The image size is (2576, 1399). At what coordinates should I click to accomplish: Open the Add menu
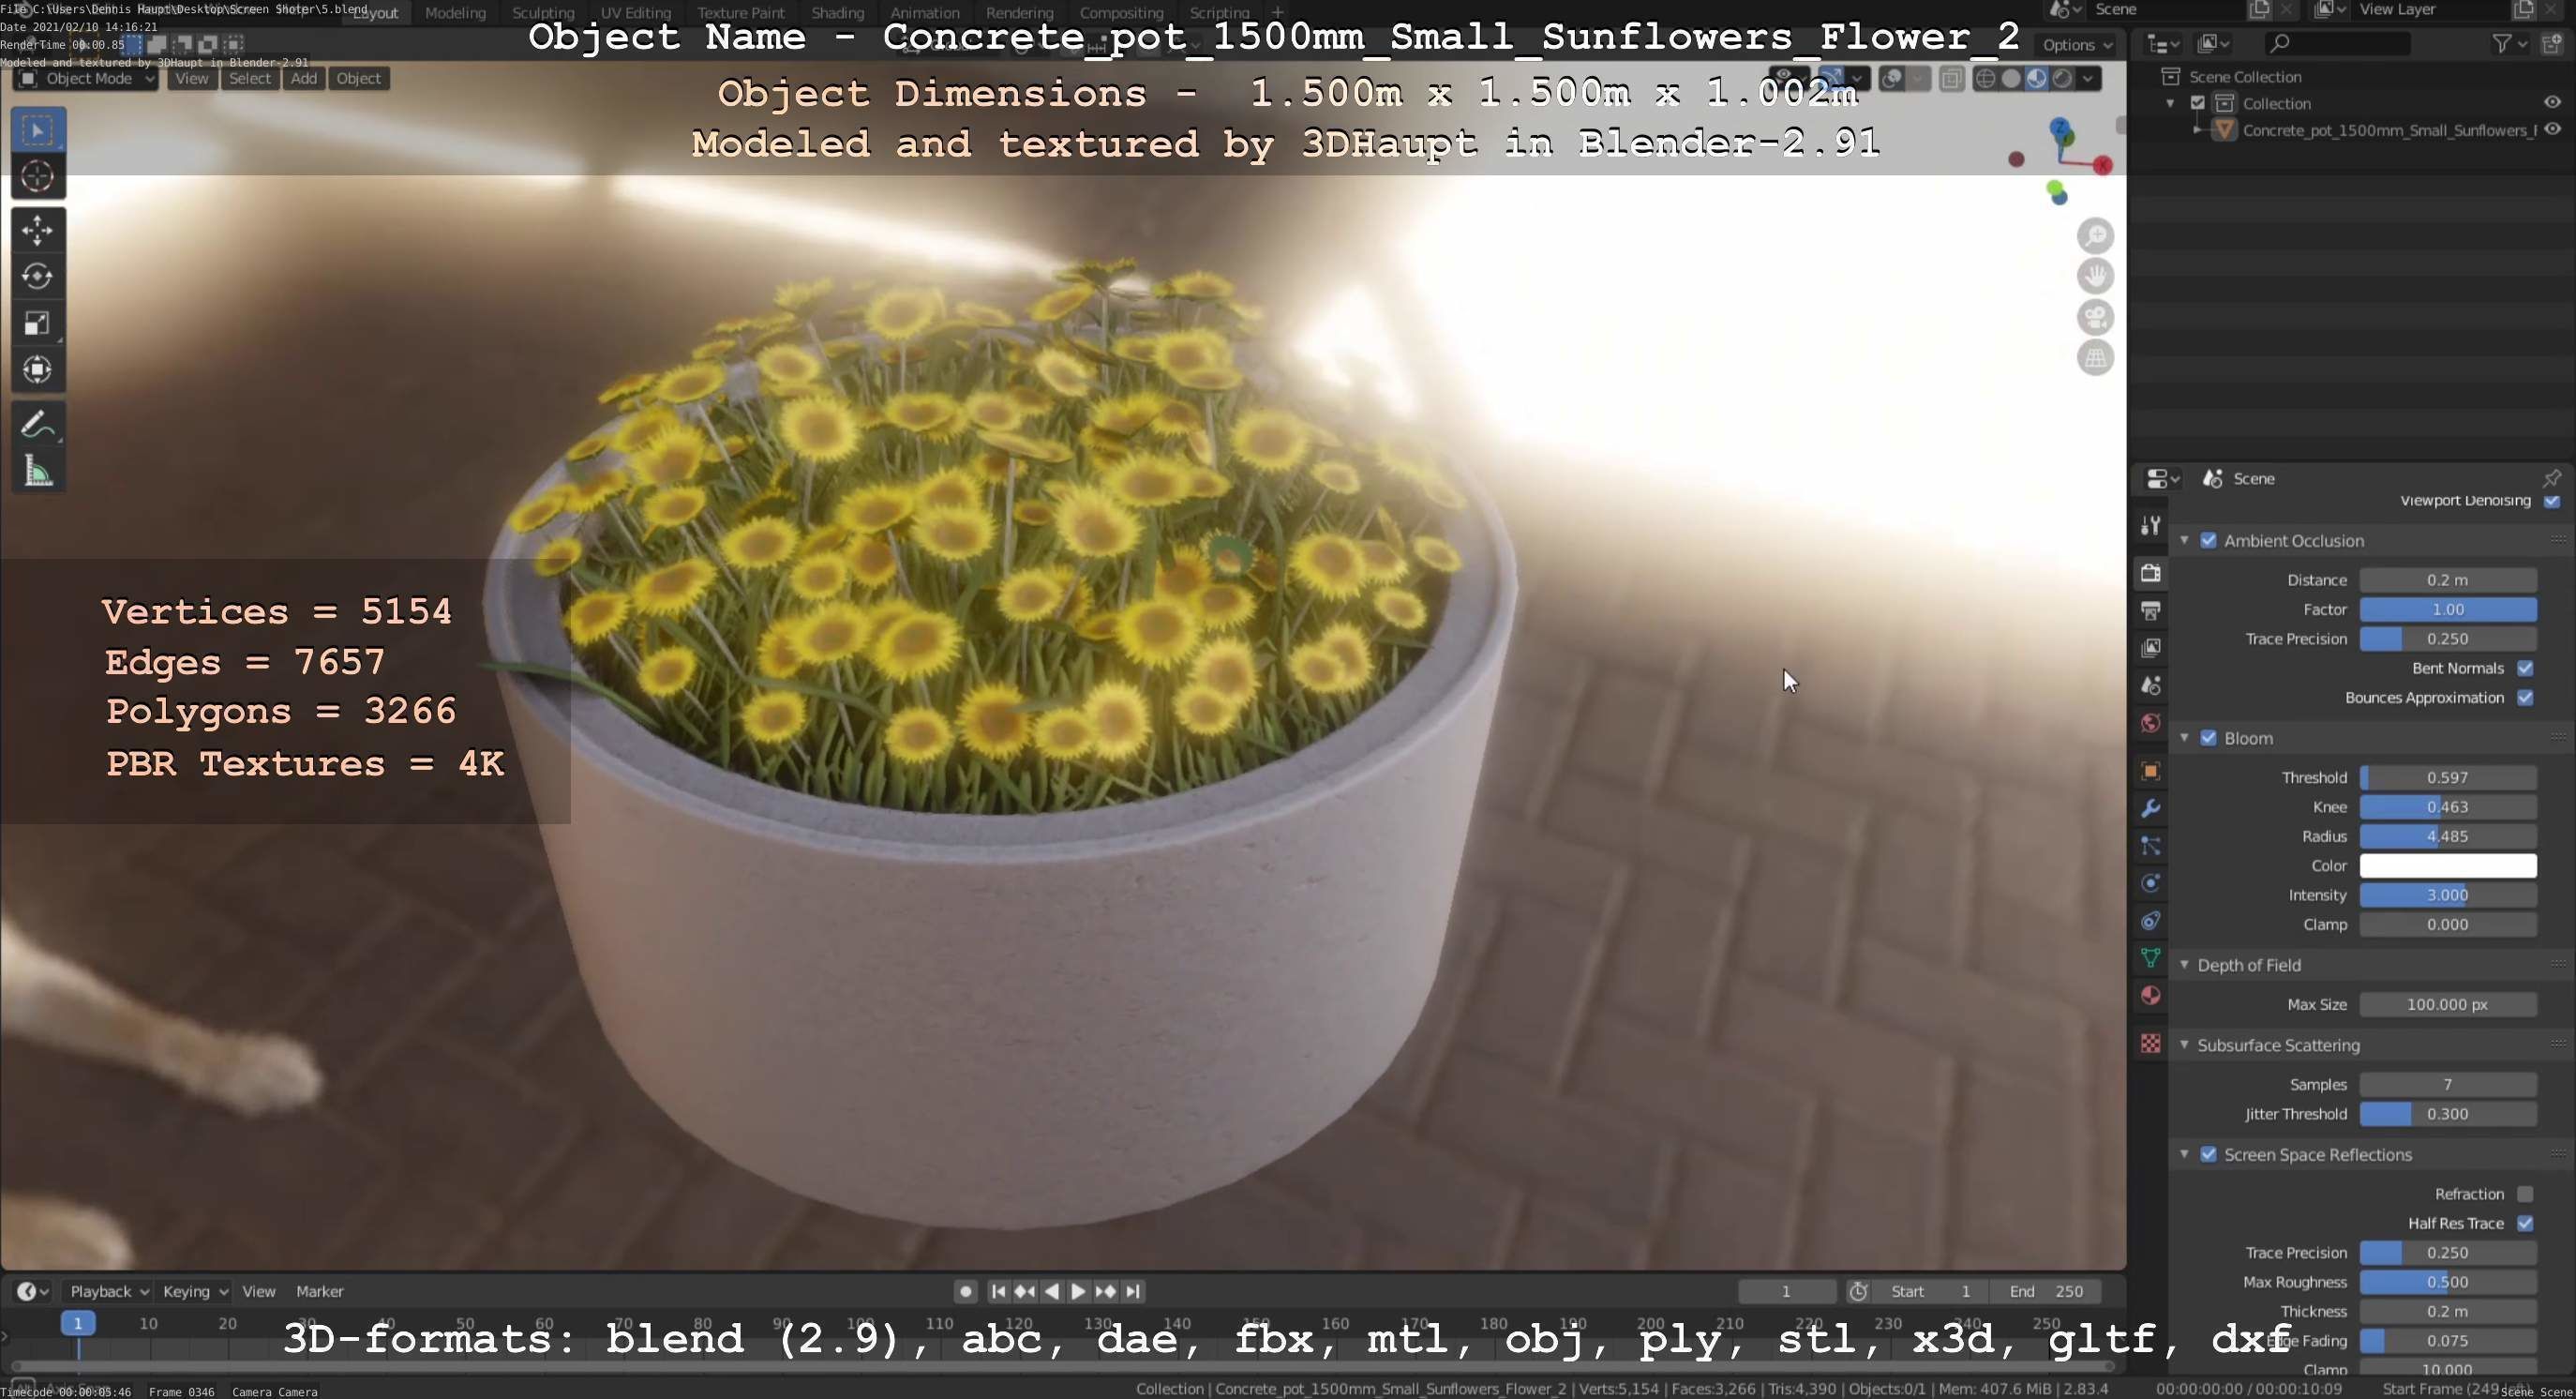click(304, 79)
